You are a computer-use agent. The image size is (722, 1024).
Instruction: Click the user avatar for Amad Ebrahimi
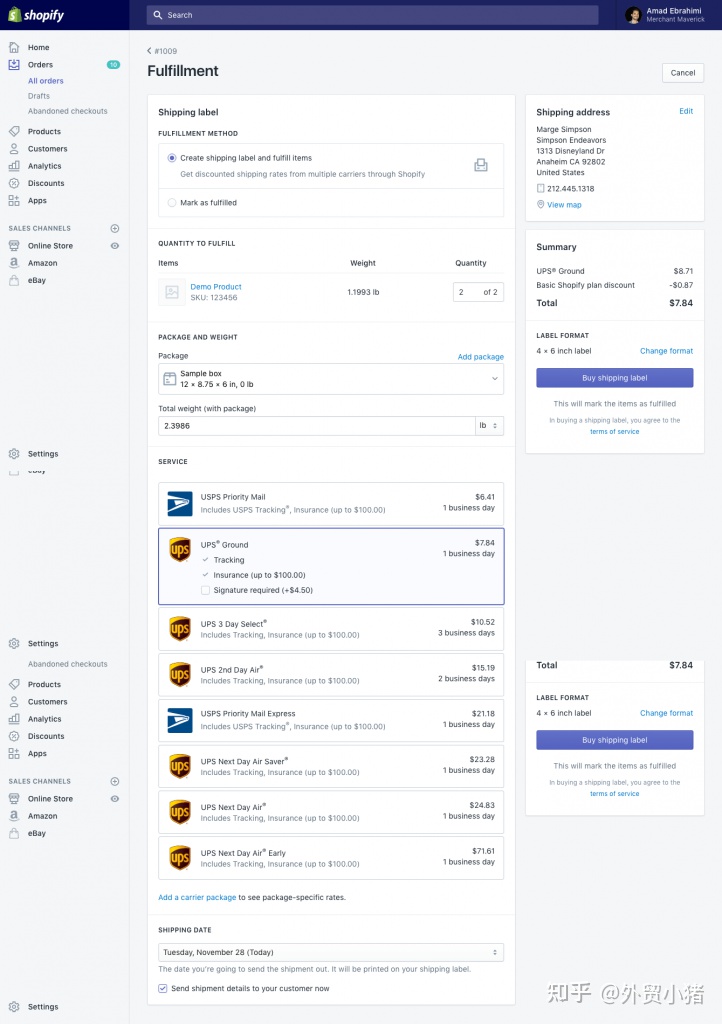(633, 15)
